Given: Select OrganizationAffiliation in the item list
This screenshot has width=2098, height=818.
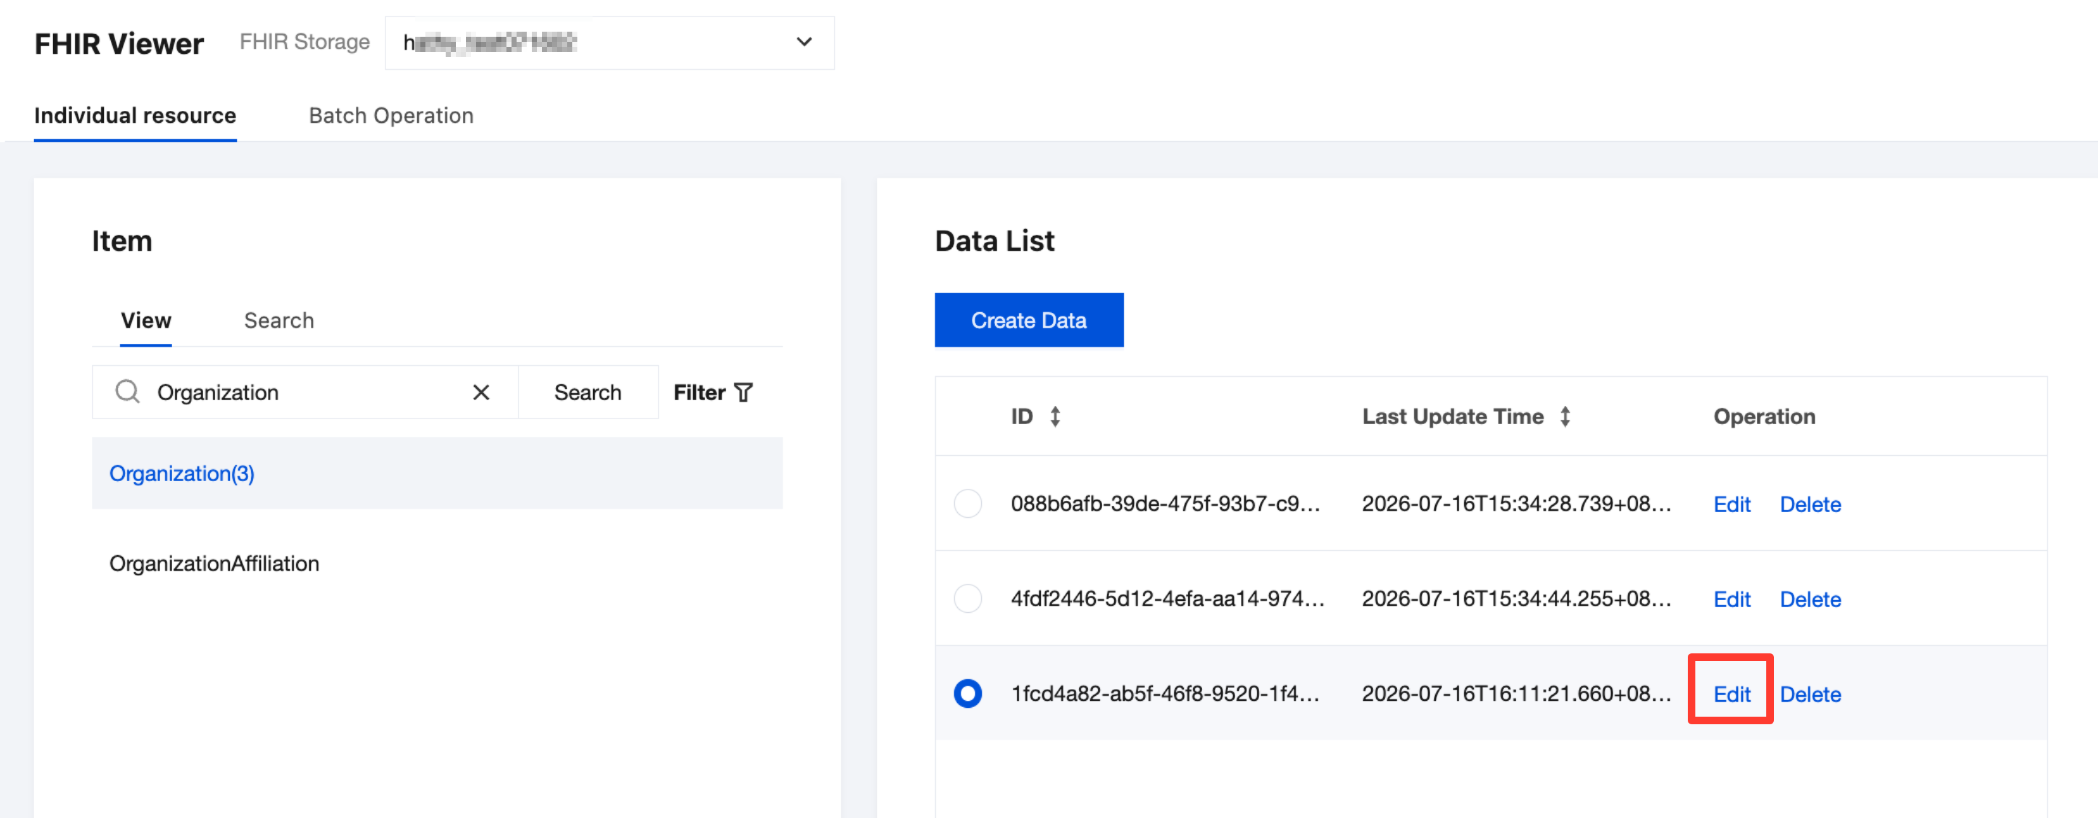Looking at the screenshot, I should [437, 563].
